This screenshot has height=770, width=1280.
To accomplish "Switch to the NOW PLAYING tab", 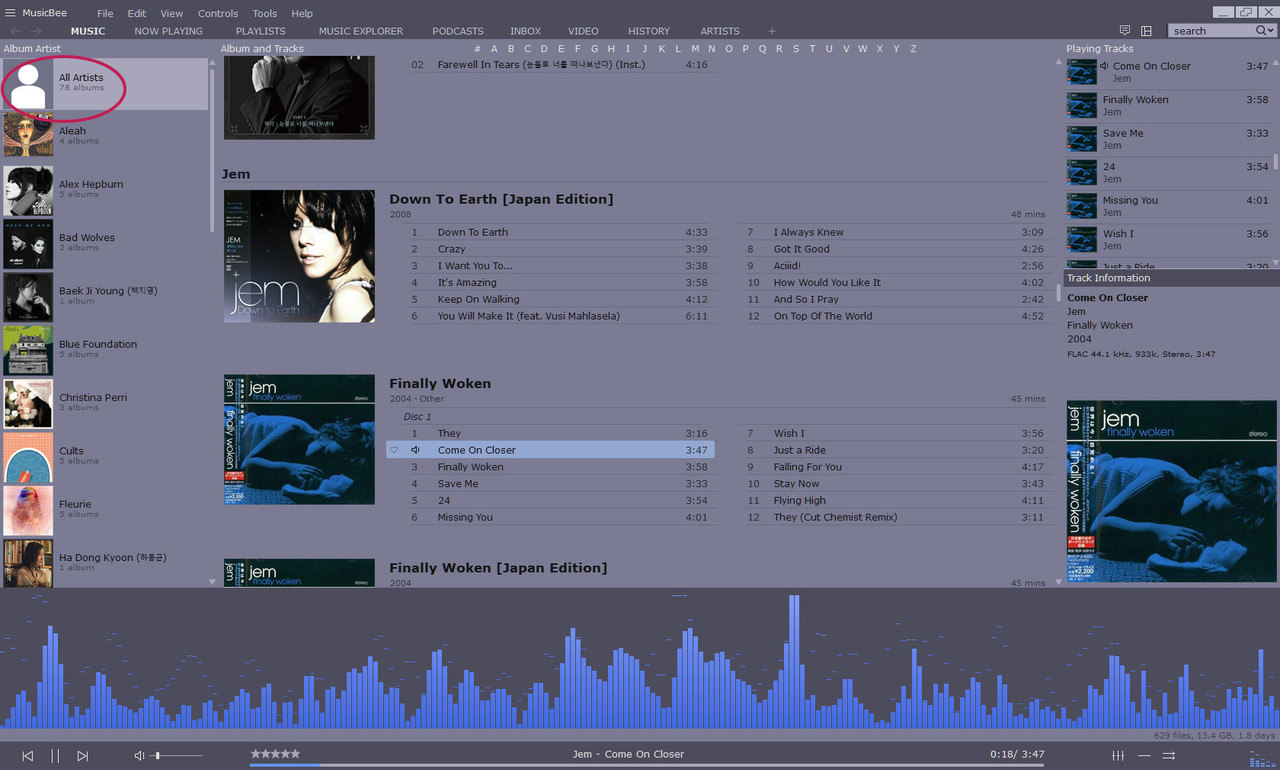I will pos(168,31).
